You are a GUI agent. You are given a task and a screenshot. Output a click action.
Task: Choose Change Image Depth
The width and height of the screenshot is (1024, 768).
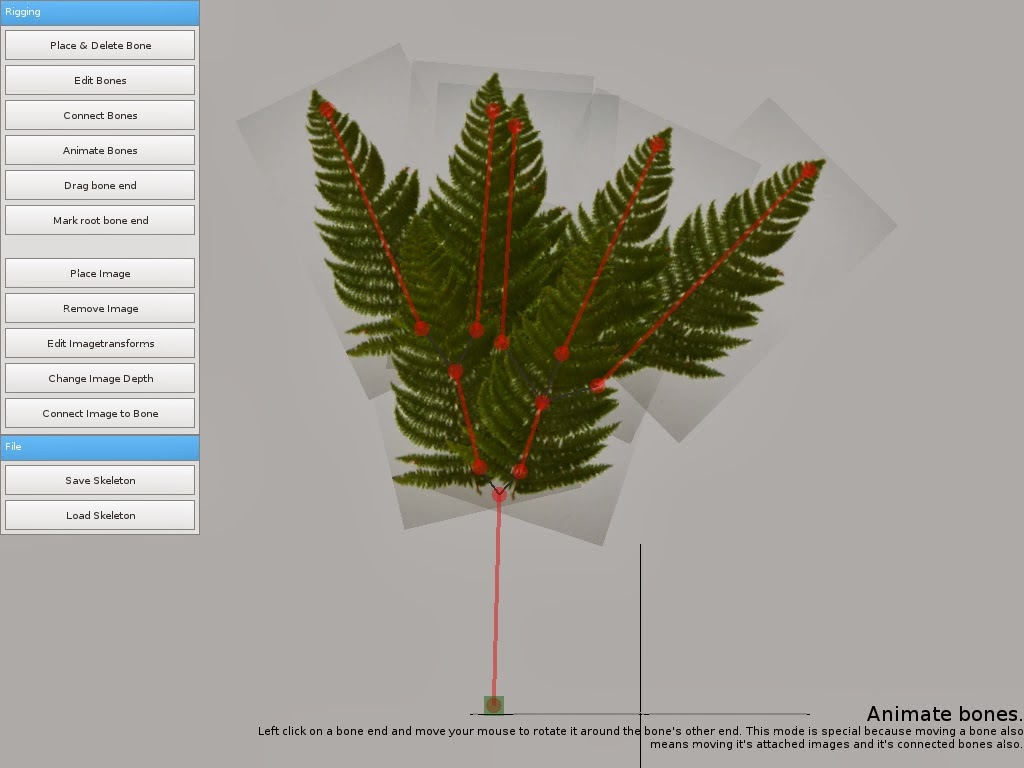pos(100,378)
